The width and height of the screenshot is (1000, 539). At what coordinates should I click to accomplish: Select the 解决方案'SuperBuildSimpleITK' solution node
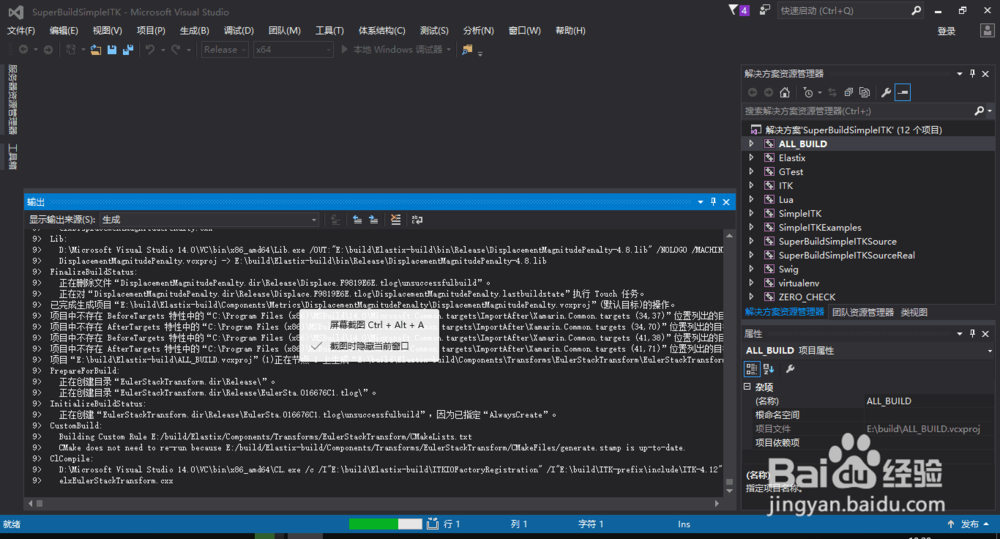(853, 129)
